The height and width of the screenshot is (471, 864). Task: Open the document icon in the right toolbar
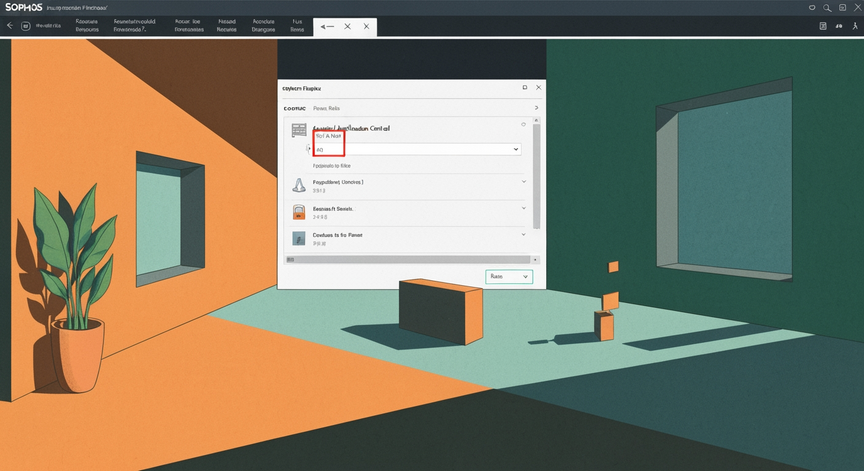(823, 26)
